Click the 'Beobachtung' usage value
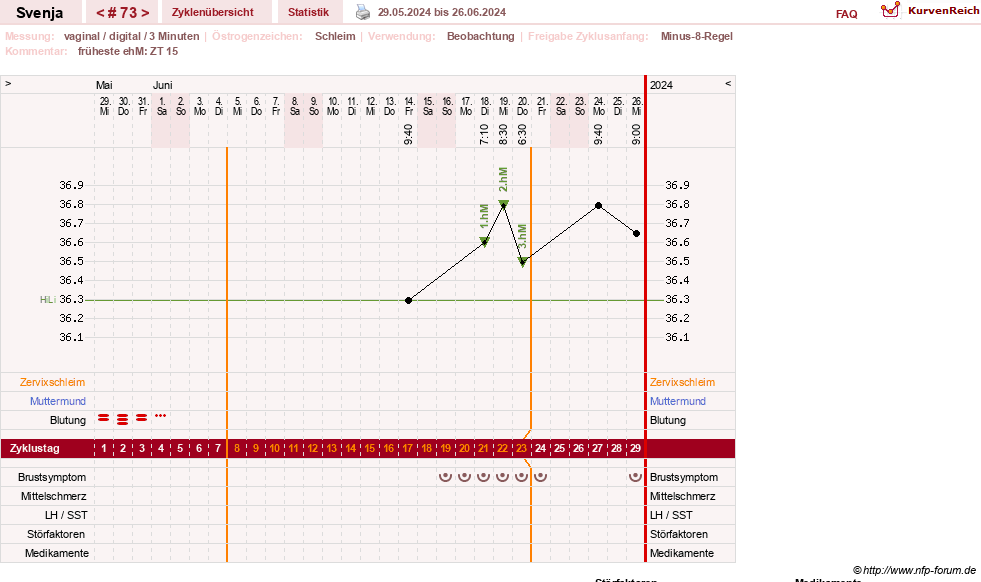This screenshot has height=582, width=981. tap(480, 36)
